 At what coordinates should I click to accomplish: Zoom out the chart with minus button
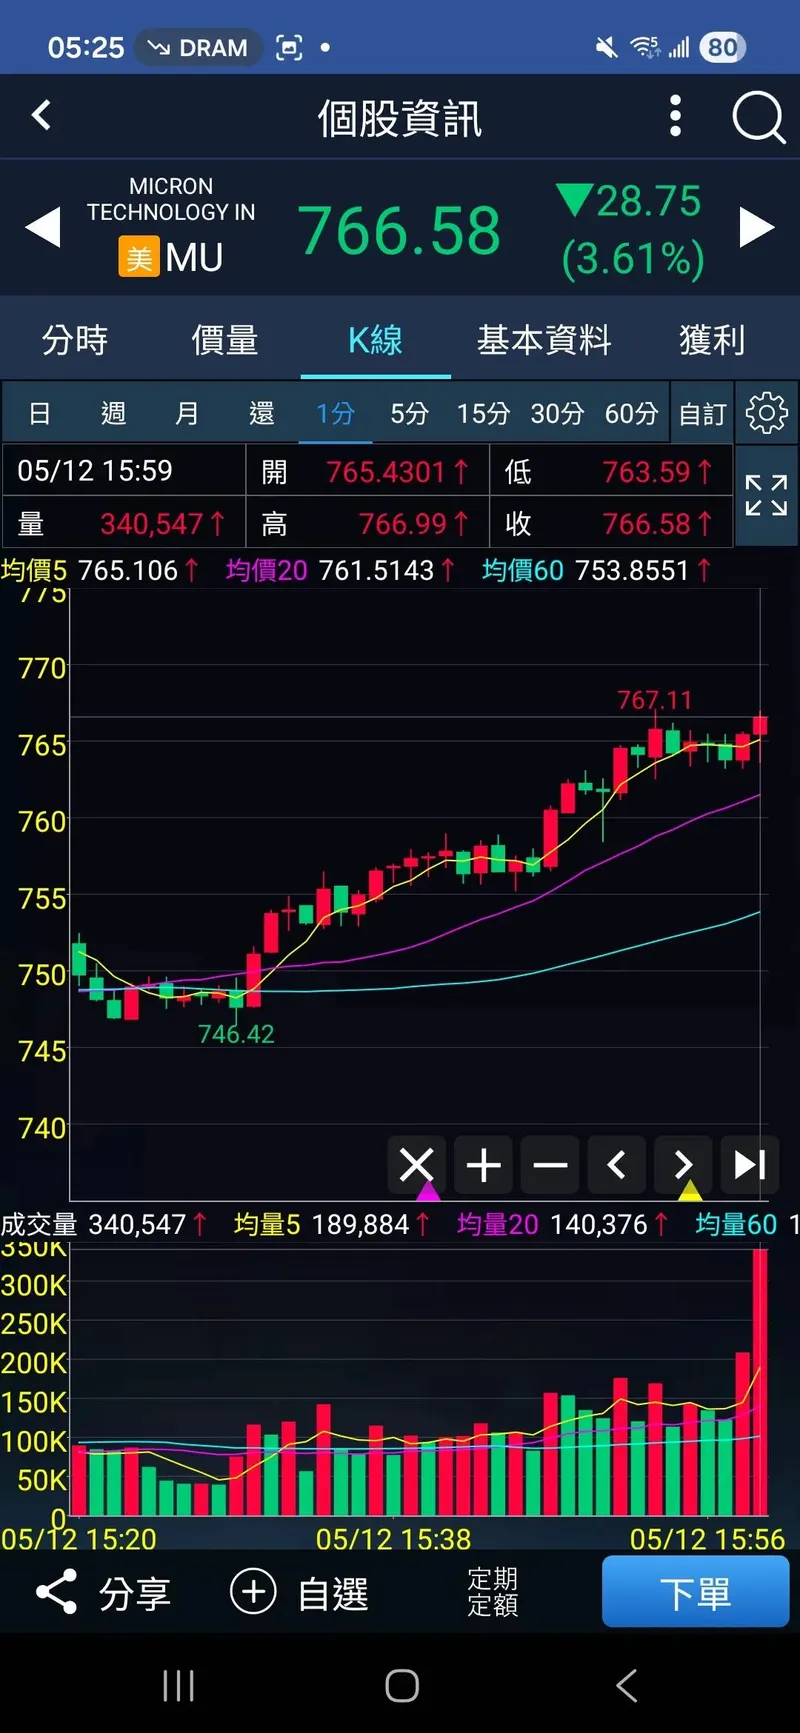(x=550, y=1165)
